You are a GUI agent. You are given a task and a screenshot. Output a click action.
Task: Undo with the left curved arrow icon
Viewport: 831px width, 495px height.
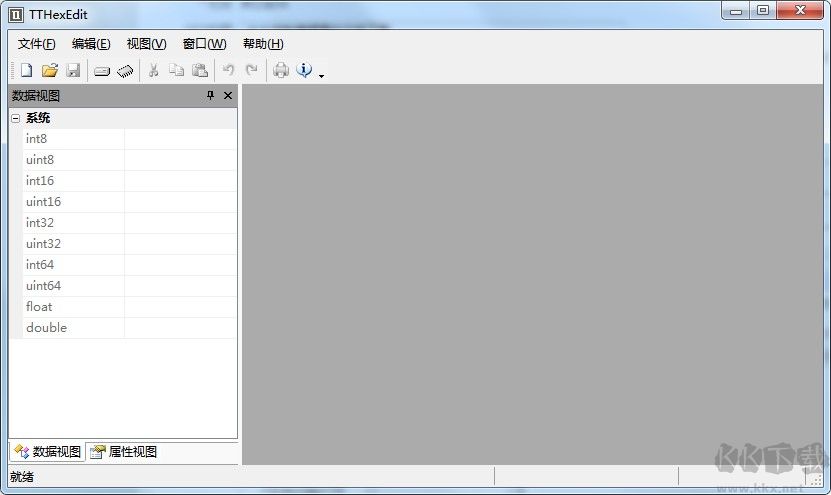tap(228, 70)
